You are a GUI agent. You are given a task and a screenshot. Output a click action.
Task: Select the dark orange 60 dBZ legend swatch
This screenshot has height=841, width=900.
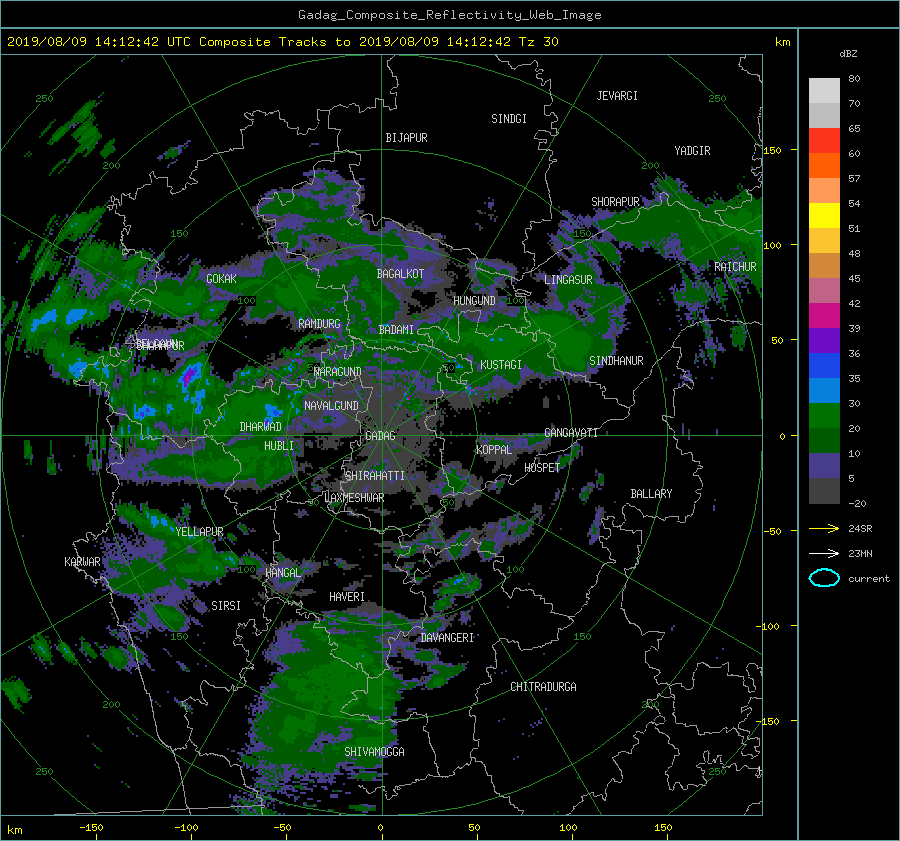point(824,166)
